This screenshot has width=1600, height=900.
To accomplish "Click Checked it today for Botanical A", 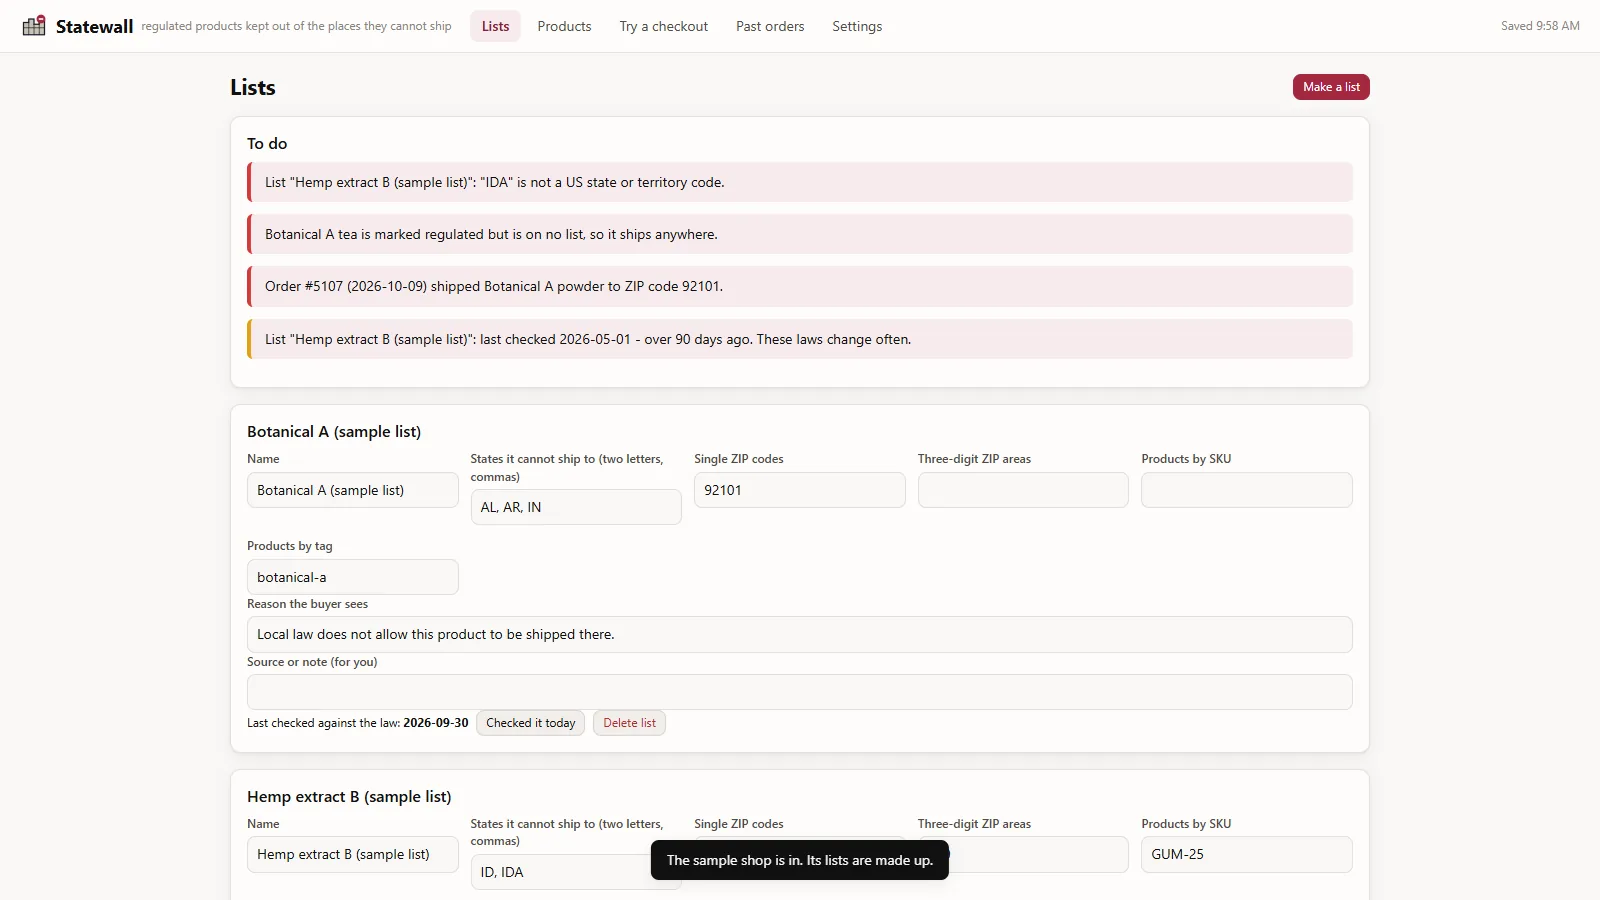I will (530, 723).
